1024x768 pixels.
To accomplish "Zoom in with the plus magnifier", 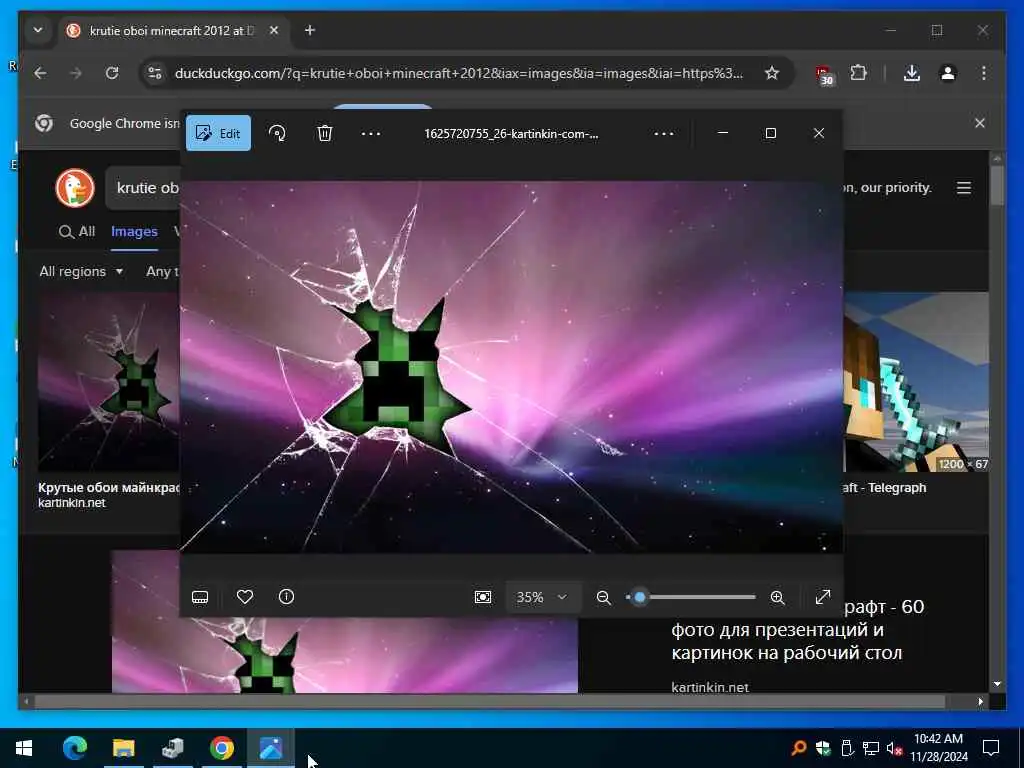I will tap(777, 598).
